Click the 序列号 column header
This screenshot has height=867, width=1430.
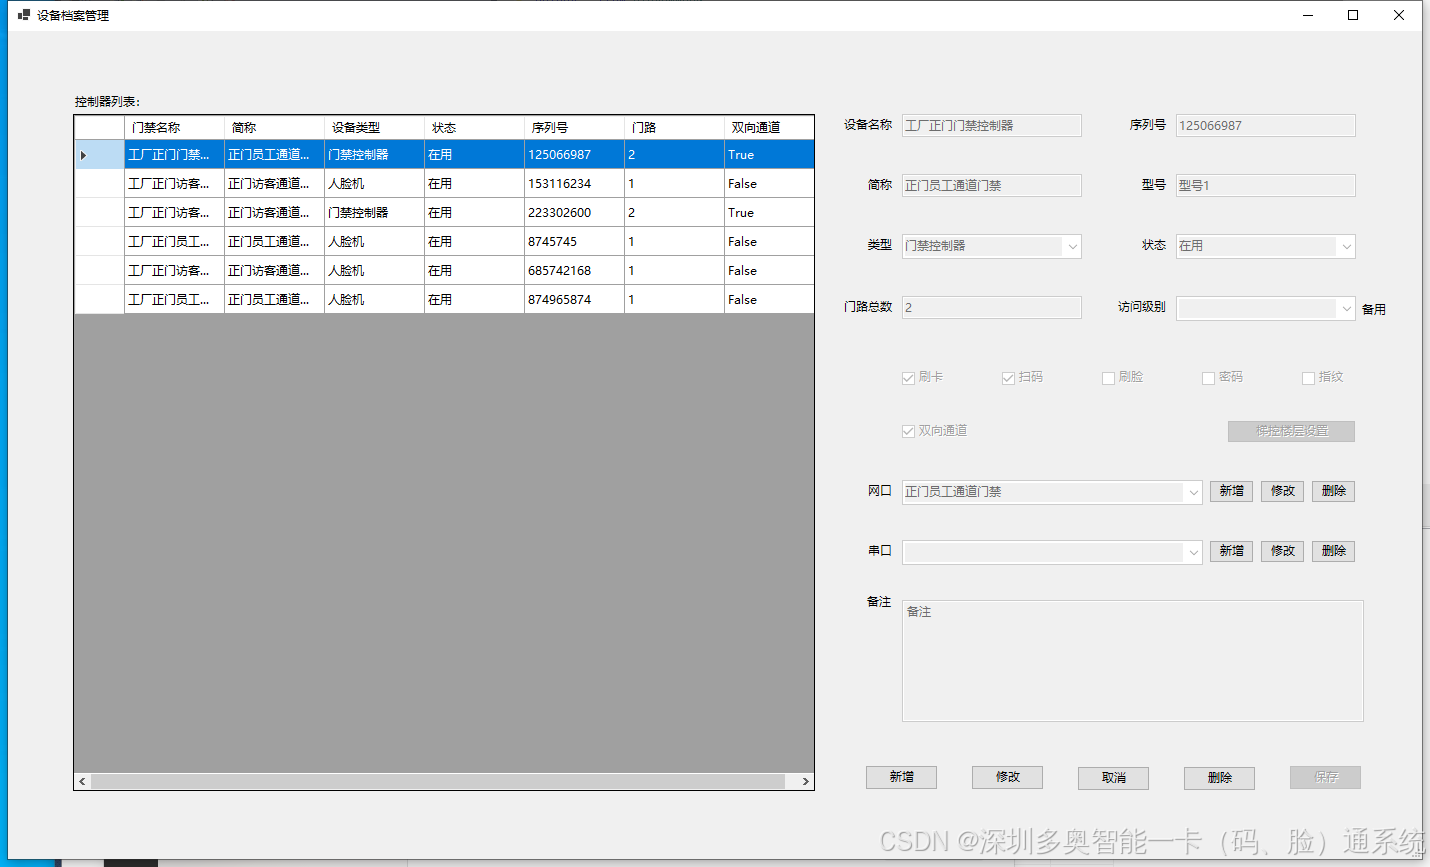pyautogui.click(x=575, y=128)
